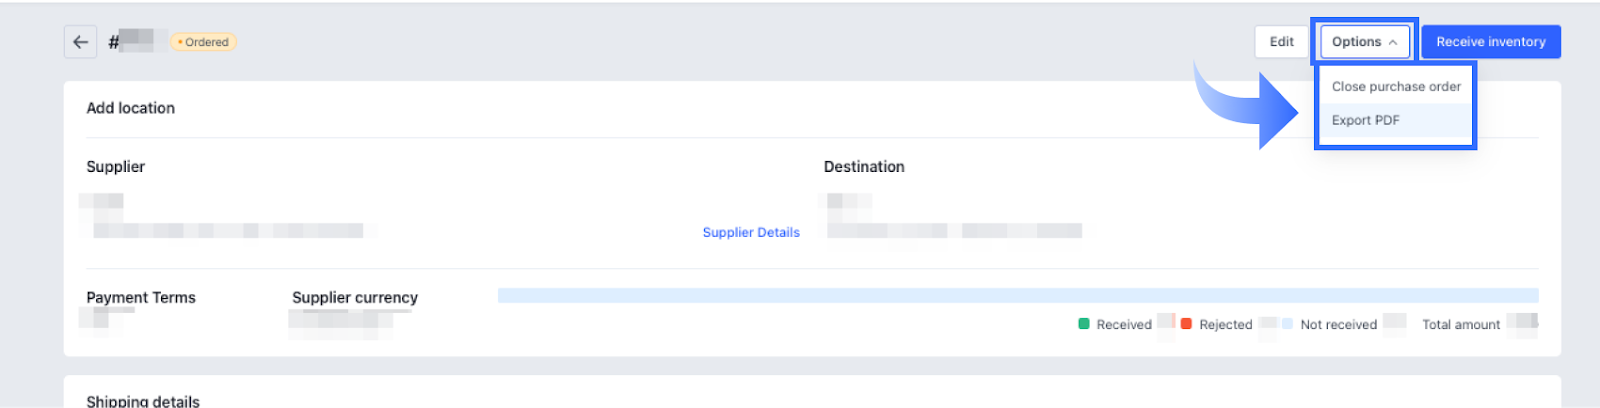This screenshot has height=408, width=1600.
Task: Click the Shipping details section heading
Action: (143, 401)
